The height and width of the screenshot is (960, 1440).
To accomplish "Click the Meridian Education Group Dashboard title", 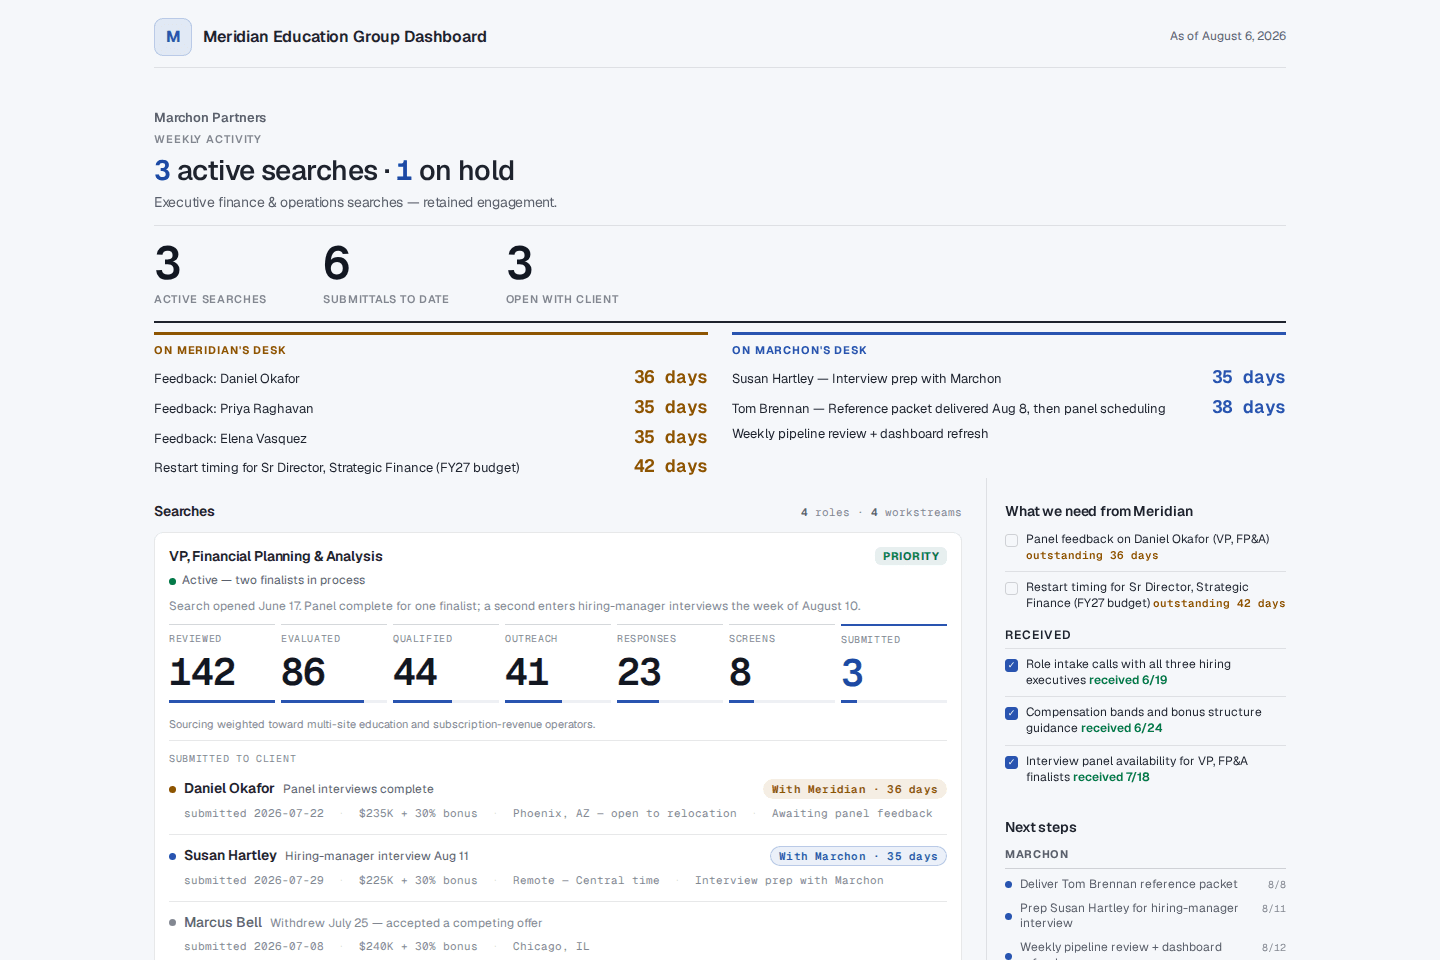I will pyautogui.click(x=345, y=37).
